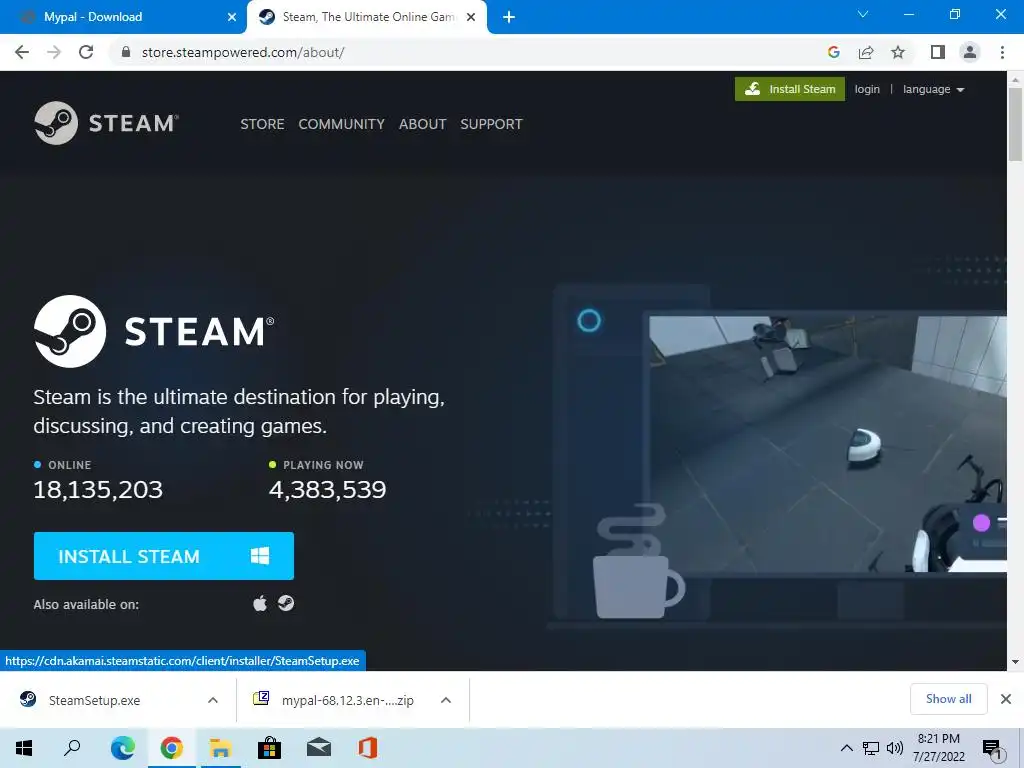The width and height of the screenshot is (1024, 768).
Task: Toggle the browser side panel
Action: pyautogui.click(x=938, y=52)
